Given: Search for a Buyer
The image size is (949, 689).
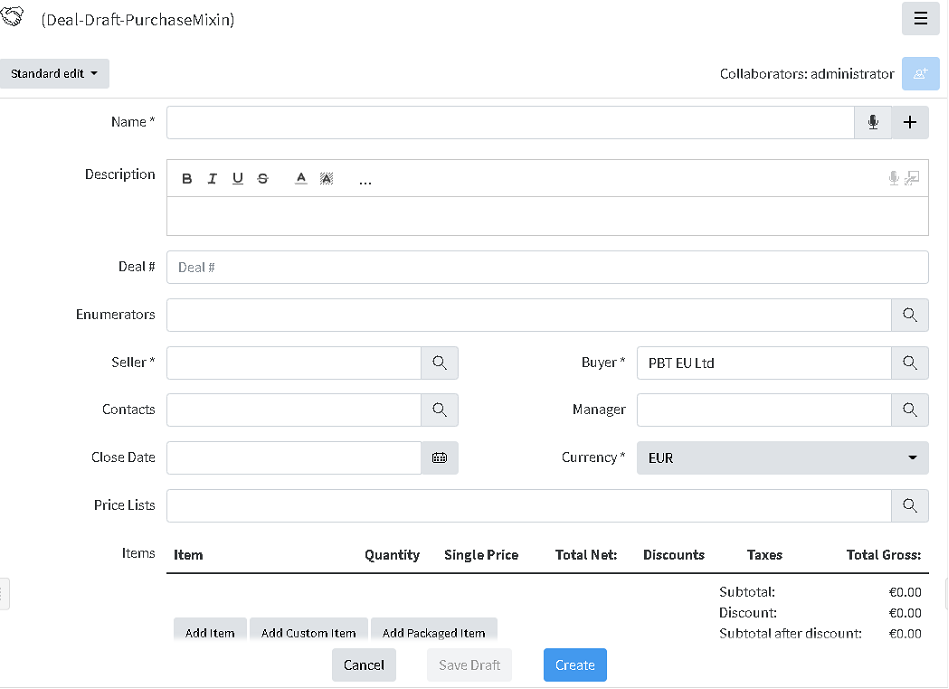Looking at the screenshot, I should point(910,363).
